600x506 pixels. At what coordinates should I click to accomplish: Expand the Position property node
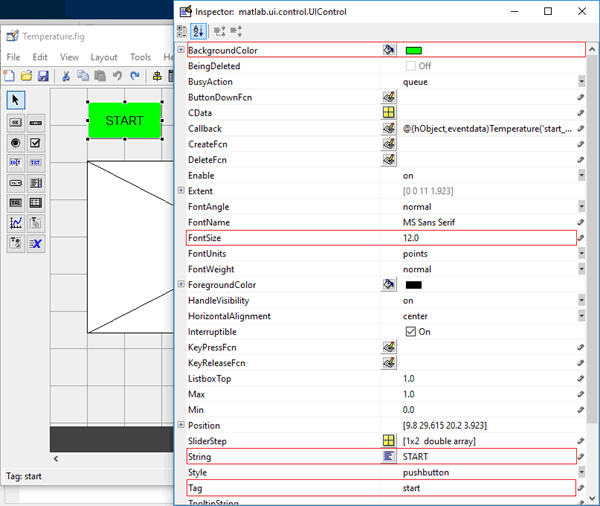pos(181,424)
